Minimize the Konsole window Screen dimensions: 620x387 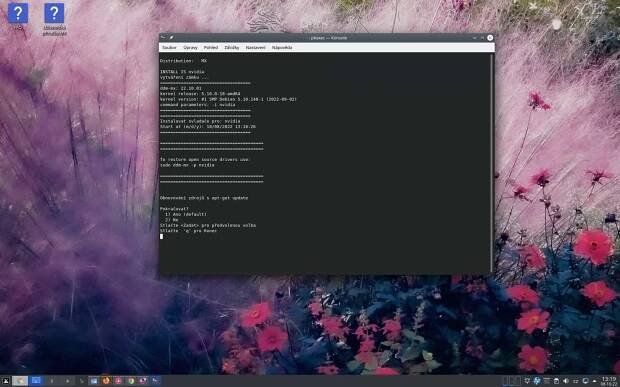[475, 38]
